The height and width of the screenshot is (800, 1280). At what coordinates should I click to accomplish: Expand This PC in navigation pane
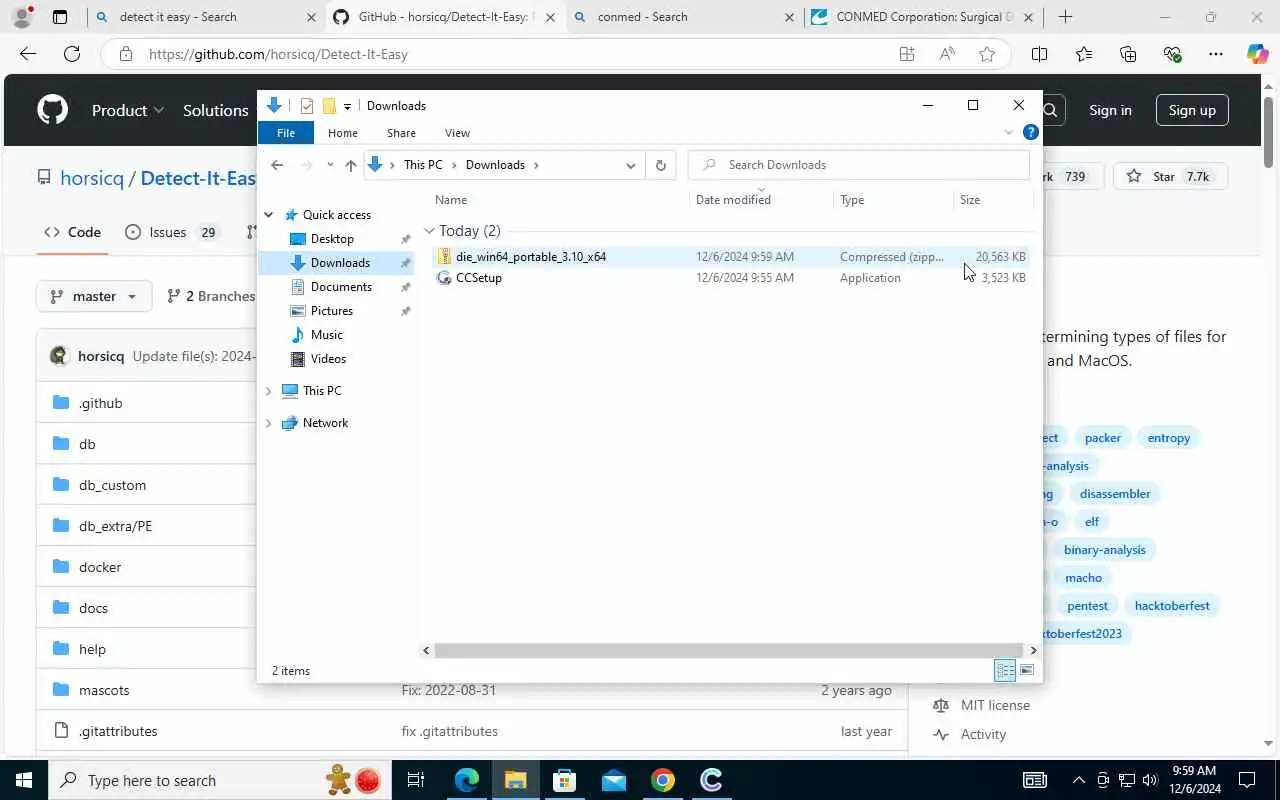[269, 391]
